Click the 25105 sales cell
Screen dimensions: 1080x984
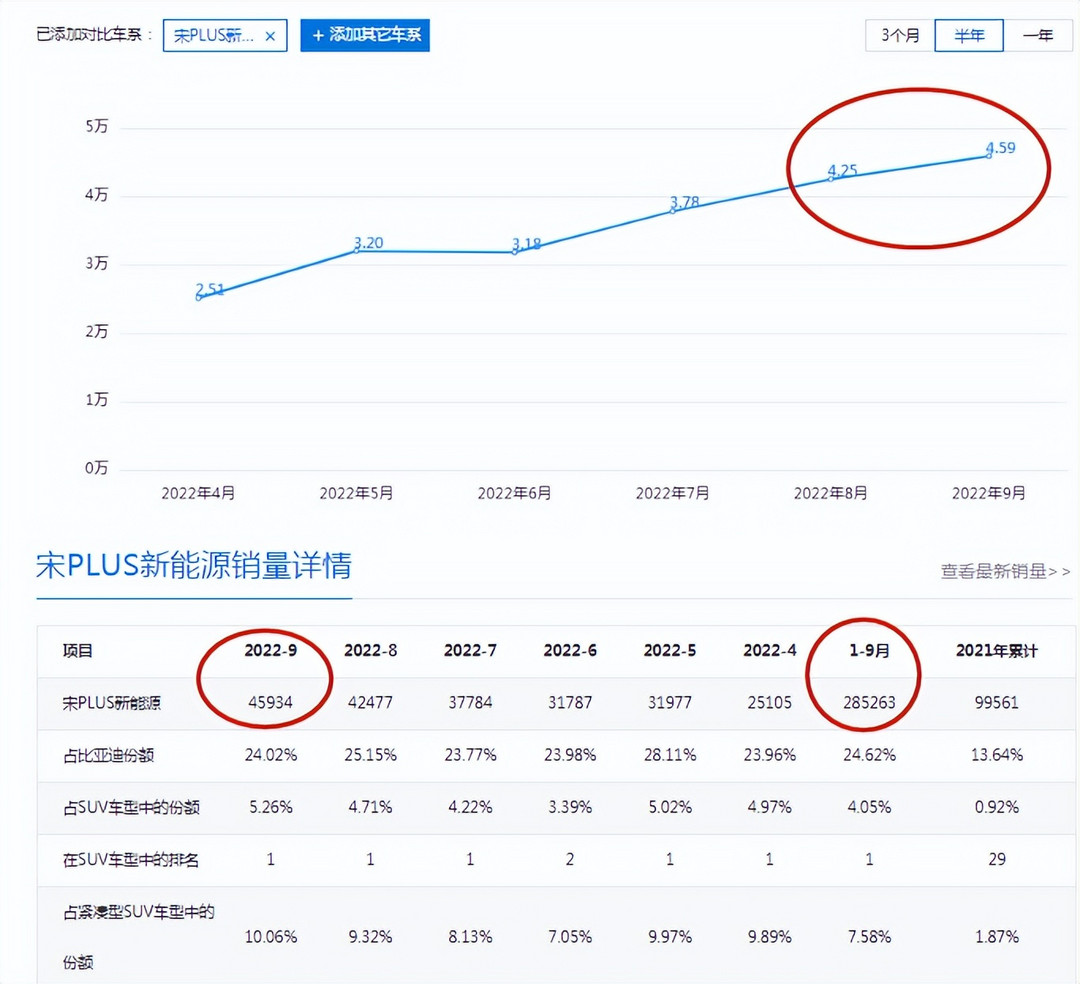tap(769, 702)
